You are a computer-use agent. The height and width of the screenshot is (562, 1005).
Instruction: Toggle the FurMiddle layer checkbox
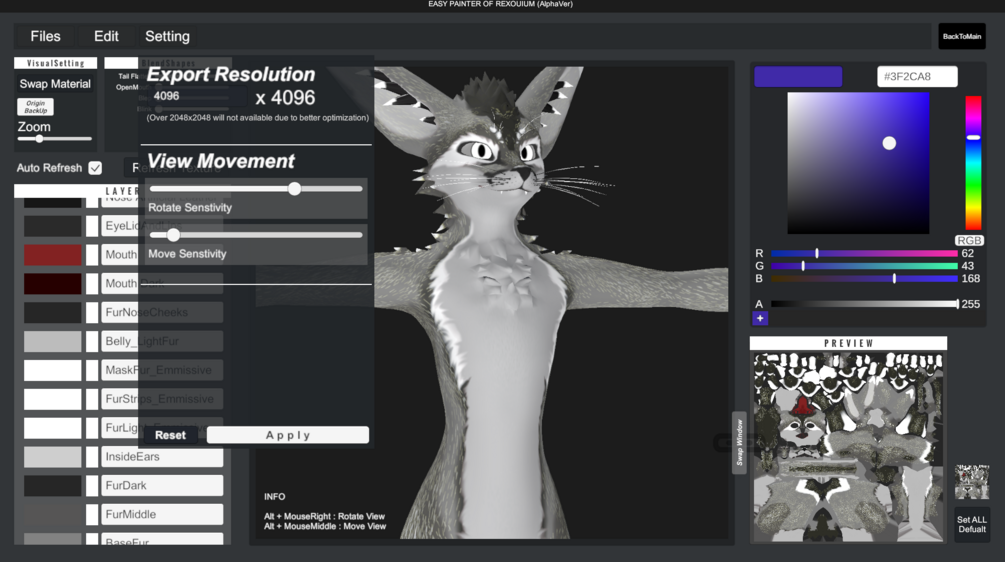click(x=92, y=515)
